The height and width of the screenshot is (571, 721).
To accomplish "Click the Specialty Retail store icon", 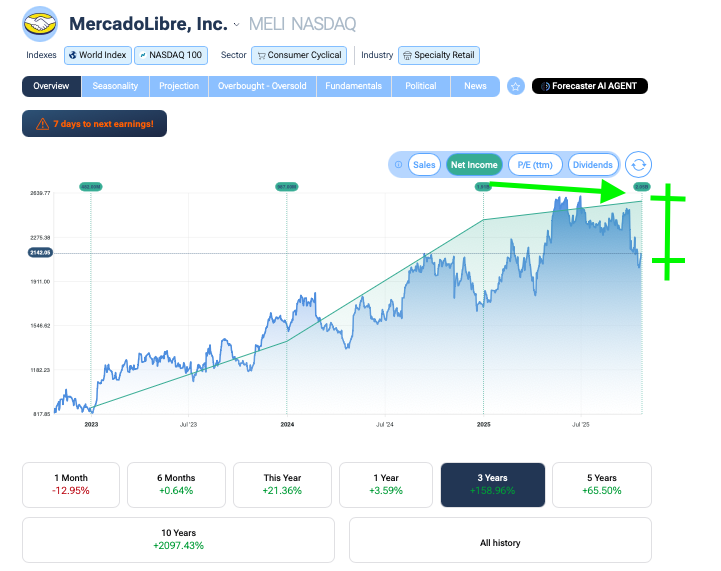I will point(407,55).
